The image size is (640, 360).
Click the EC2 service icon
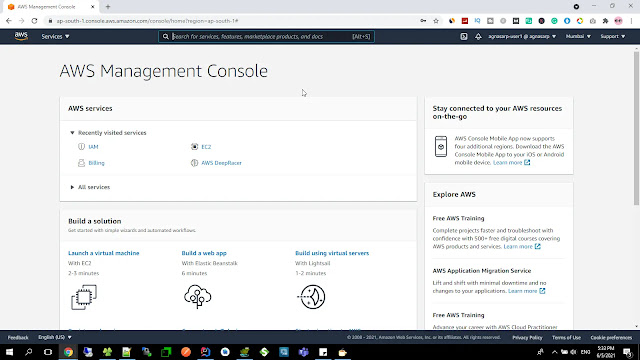[194, 147]
